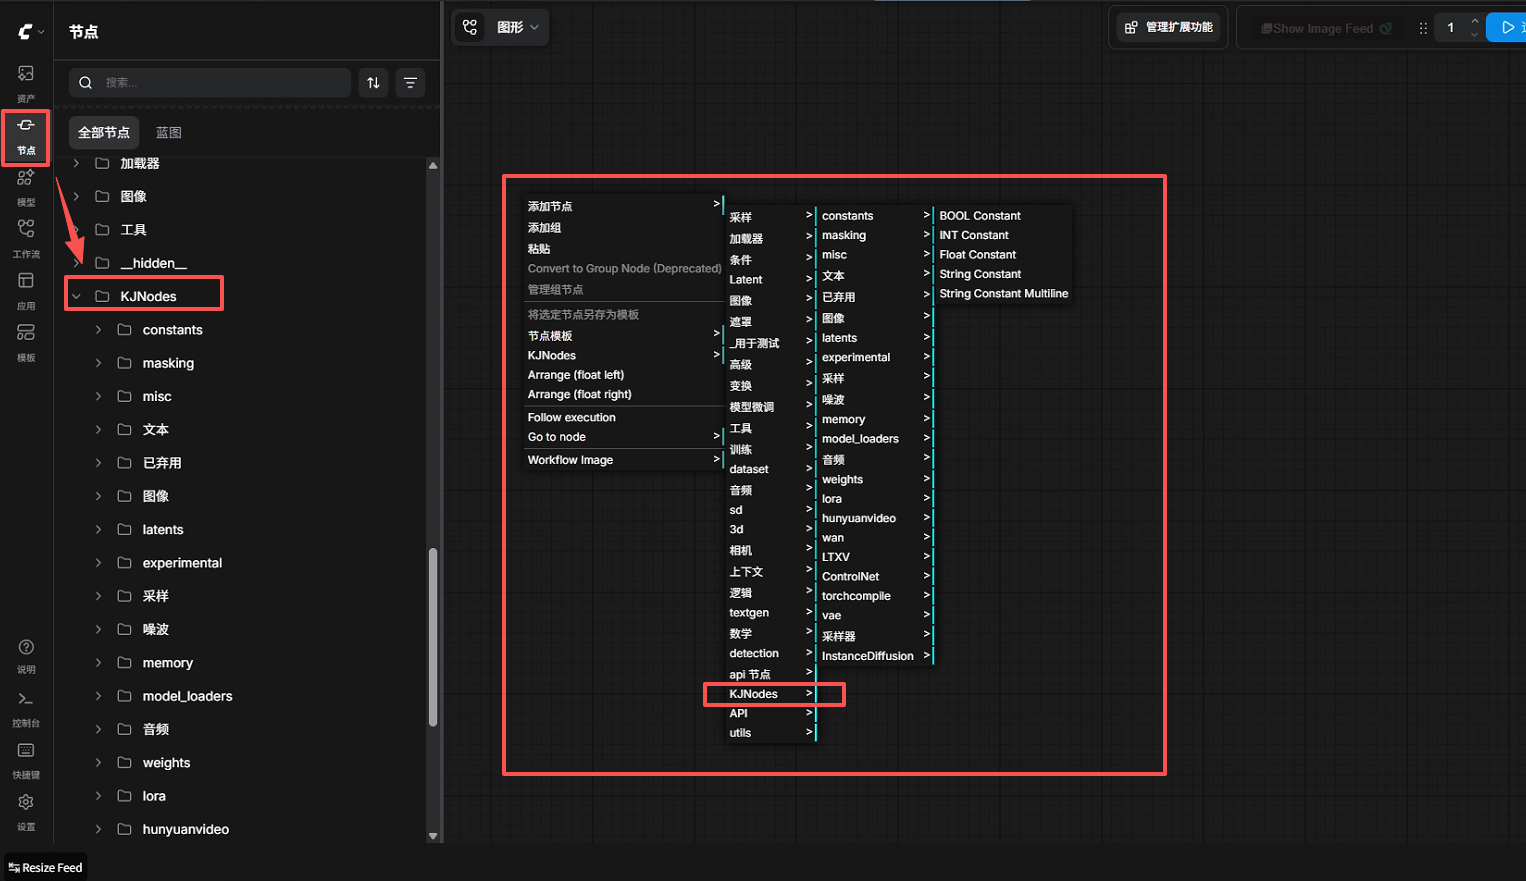Image resolution: width=1526 pixels, height=881 pixels.
Task: Expand the 加载器 folder chevron in tree
Action: coord(76,163)
